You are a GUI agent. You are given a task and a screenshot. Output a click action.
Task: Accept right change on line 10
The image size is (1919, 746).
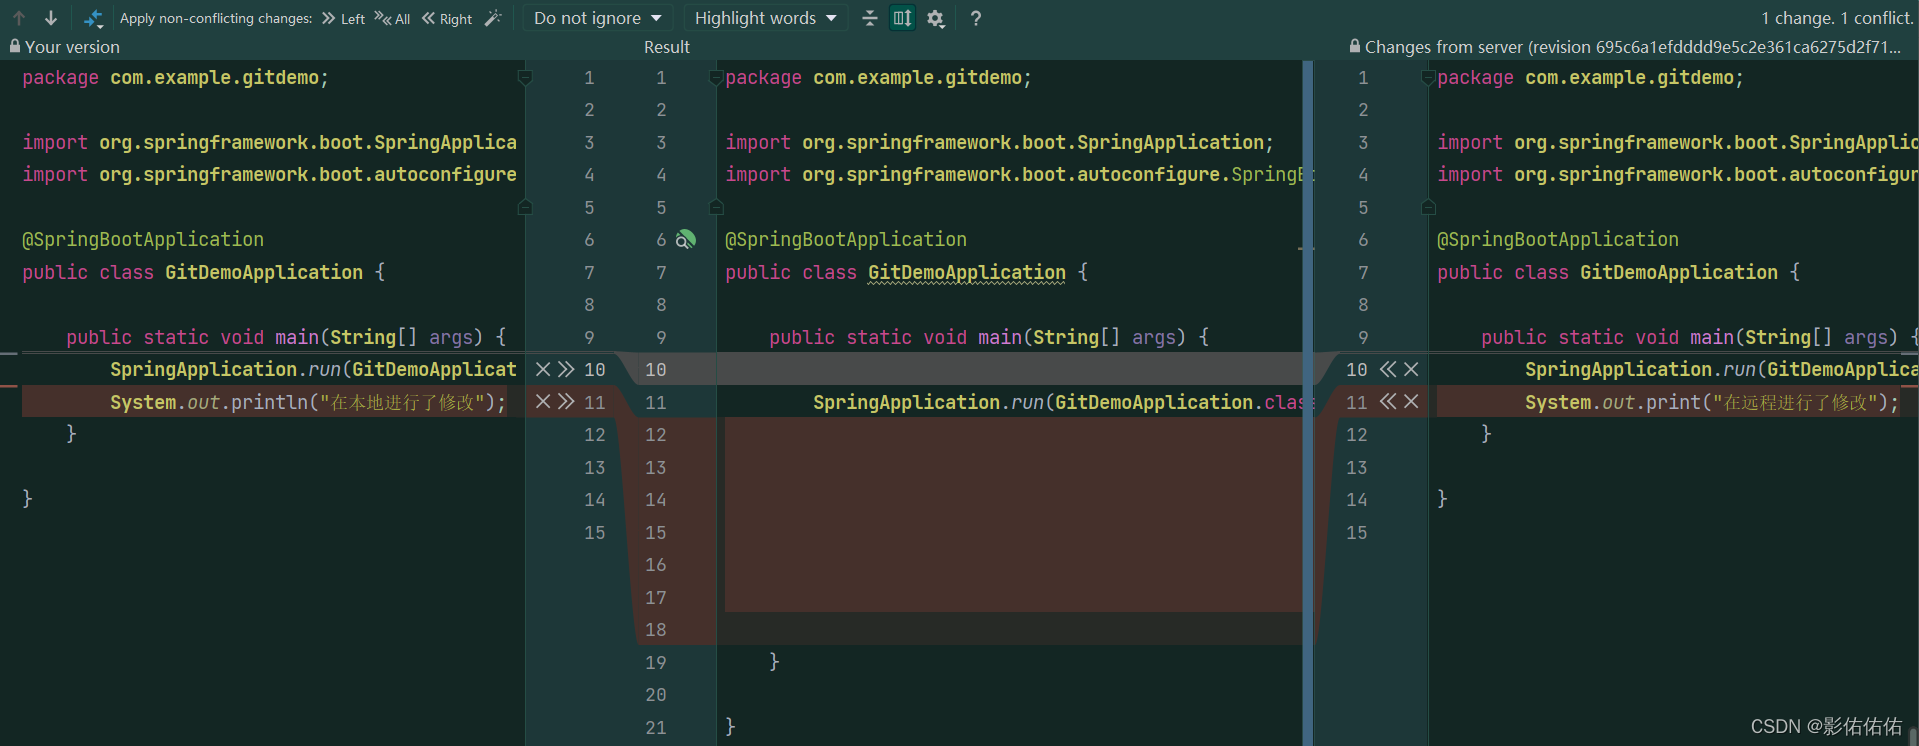click(x=1388, y=369)
